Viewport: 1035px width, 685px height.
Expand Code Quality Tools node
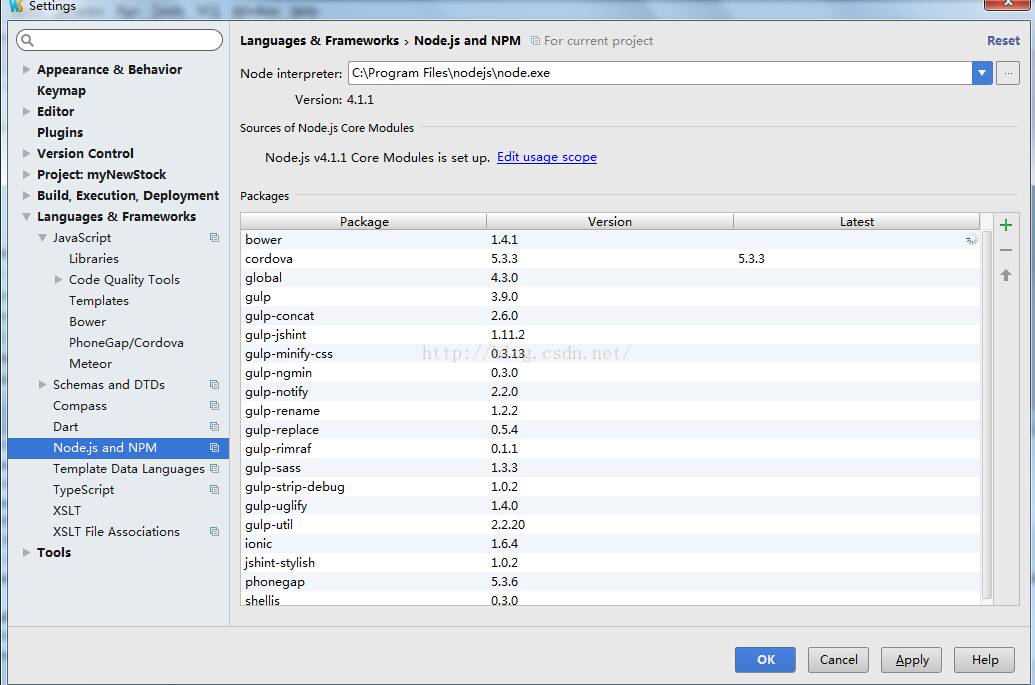[58, 280]
